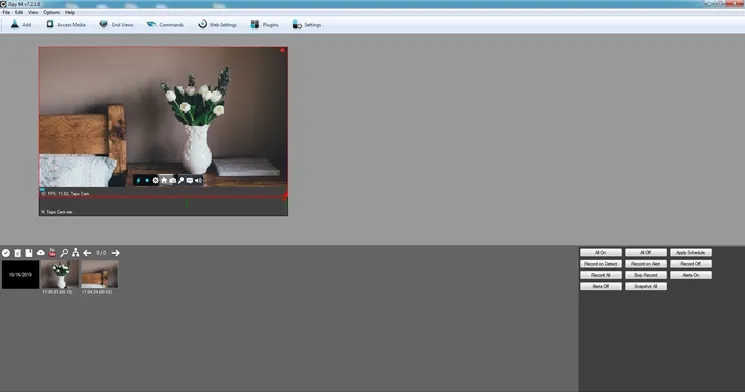Open Web Settings in the toolbar
Screen dimensions: 745x392
[217, 24]
